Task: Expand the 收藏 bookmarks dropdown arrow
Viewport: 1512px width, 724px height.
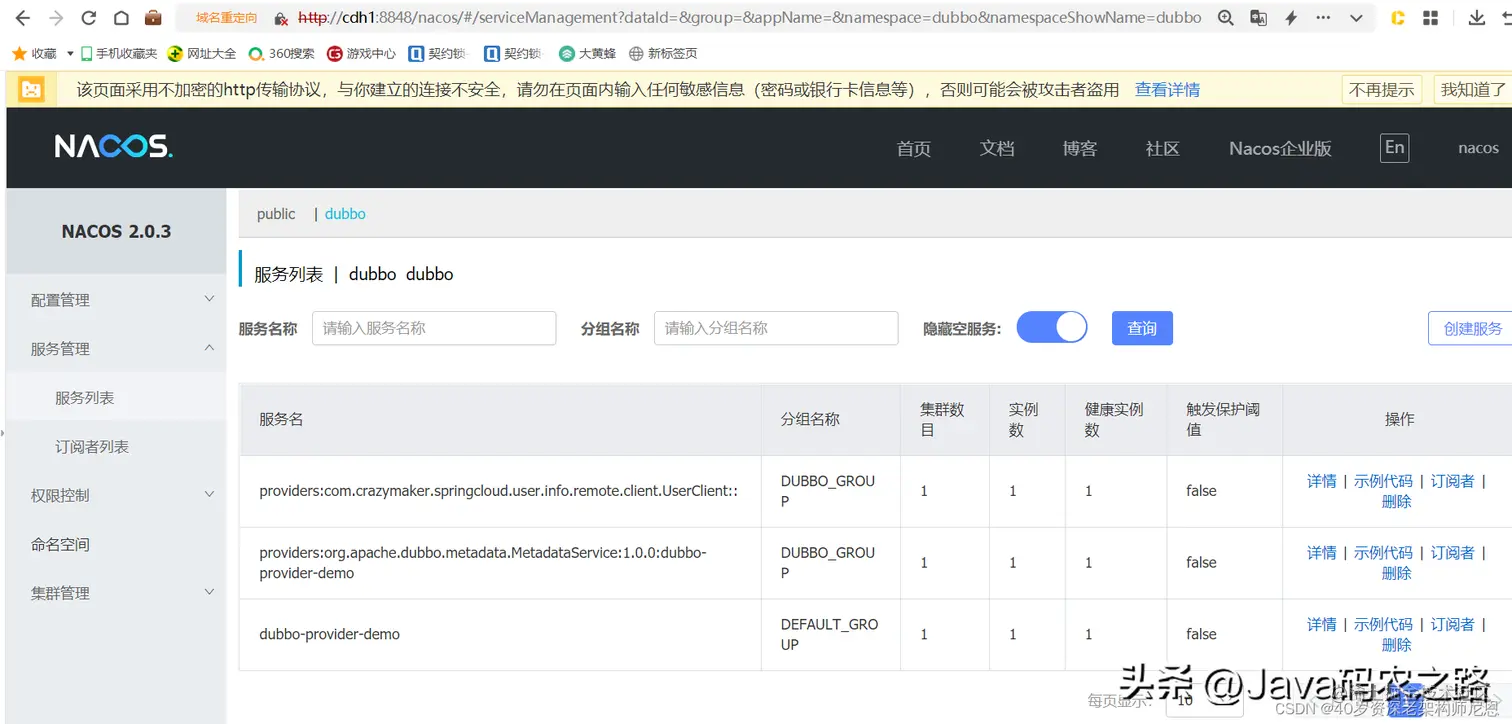Action: [70, 53]
